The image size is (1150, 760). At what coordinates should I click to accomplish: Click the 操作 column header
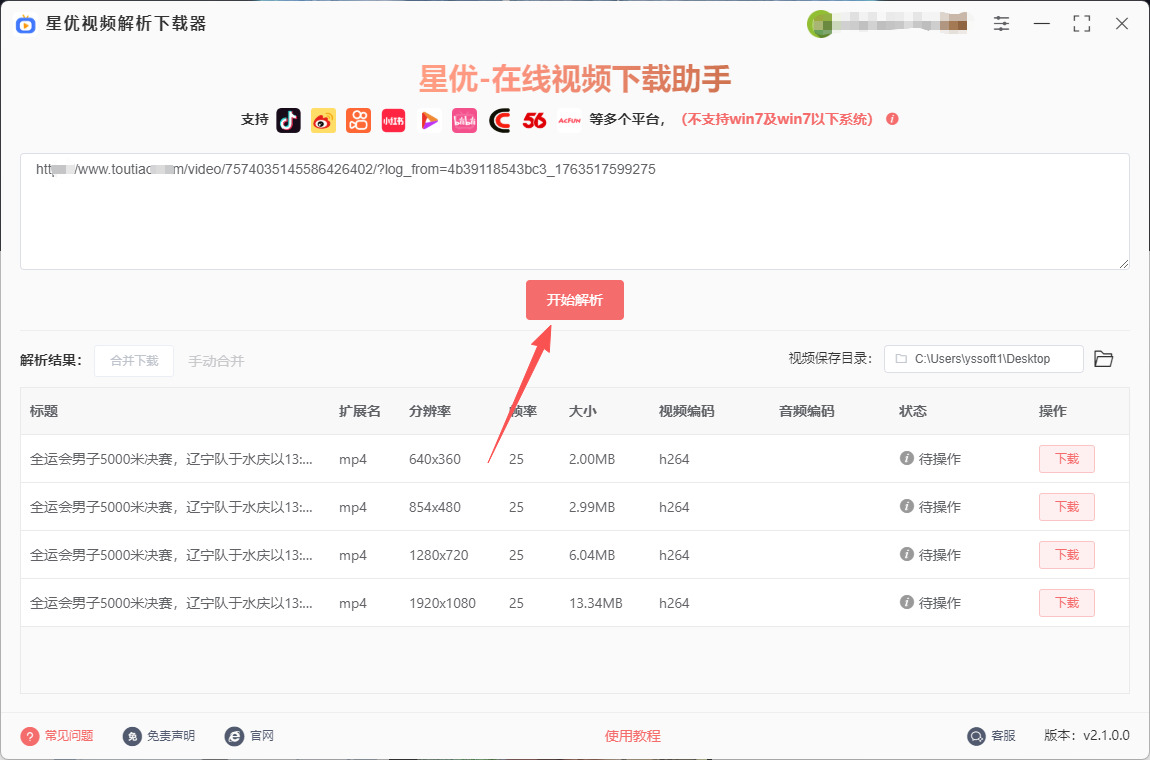click(1052, 411)
